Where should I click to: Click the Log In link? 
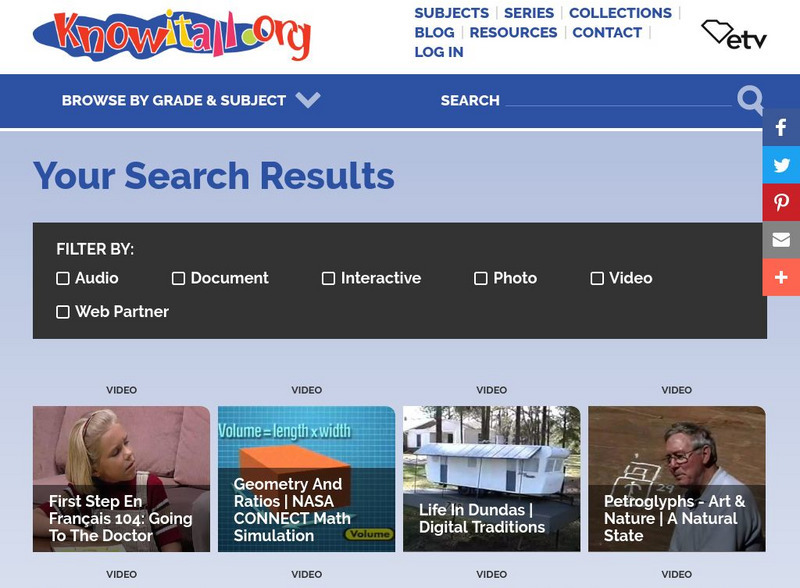pyautogui.click(x=439, y=52)
